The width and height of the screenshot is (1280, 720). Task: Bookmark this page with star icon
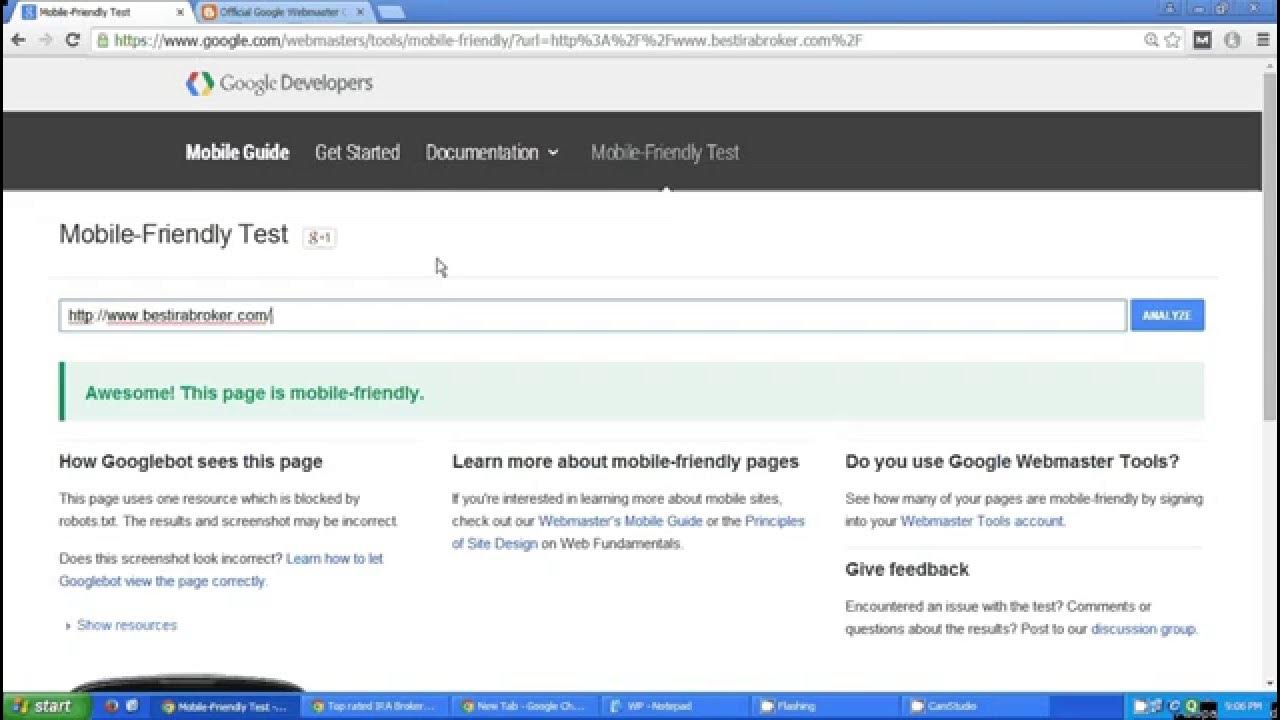(x=1173, y=41)
